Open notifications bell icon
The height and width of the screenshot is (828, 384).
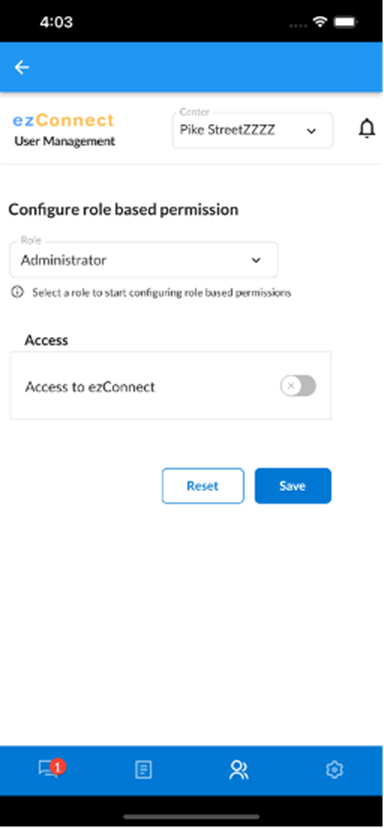(367, 129)
